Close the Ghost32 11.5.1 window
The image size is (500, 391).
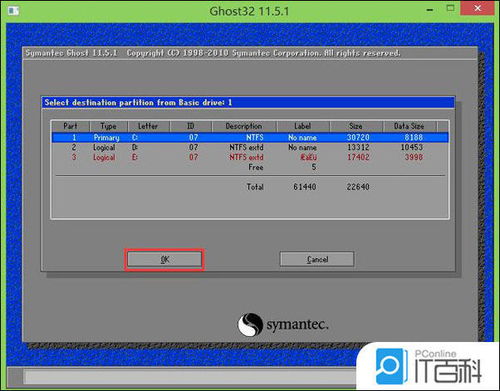point(477,8)
